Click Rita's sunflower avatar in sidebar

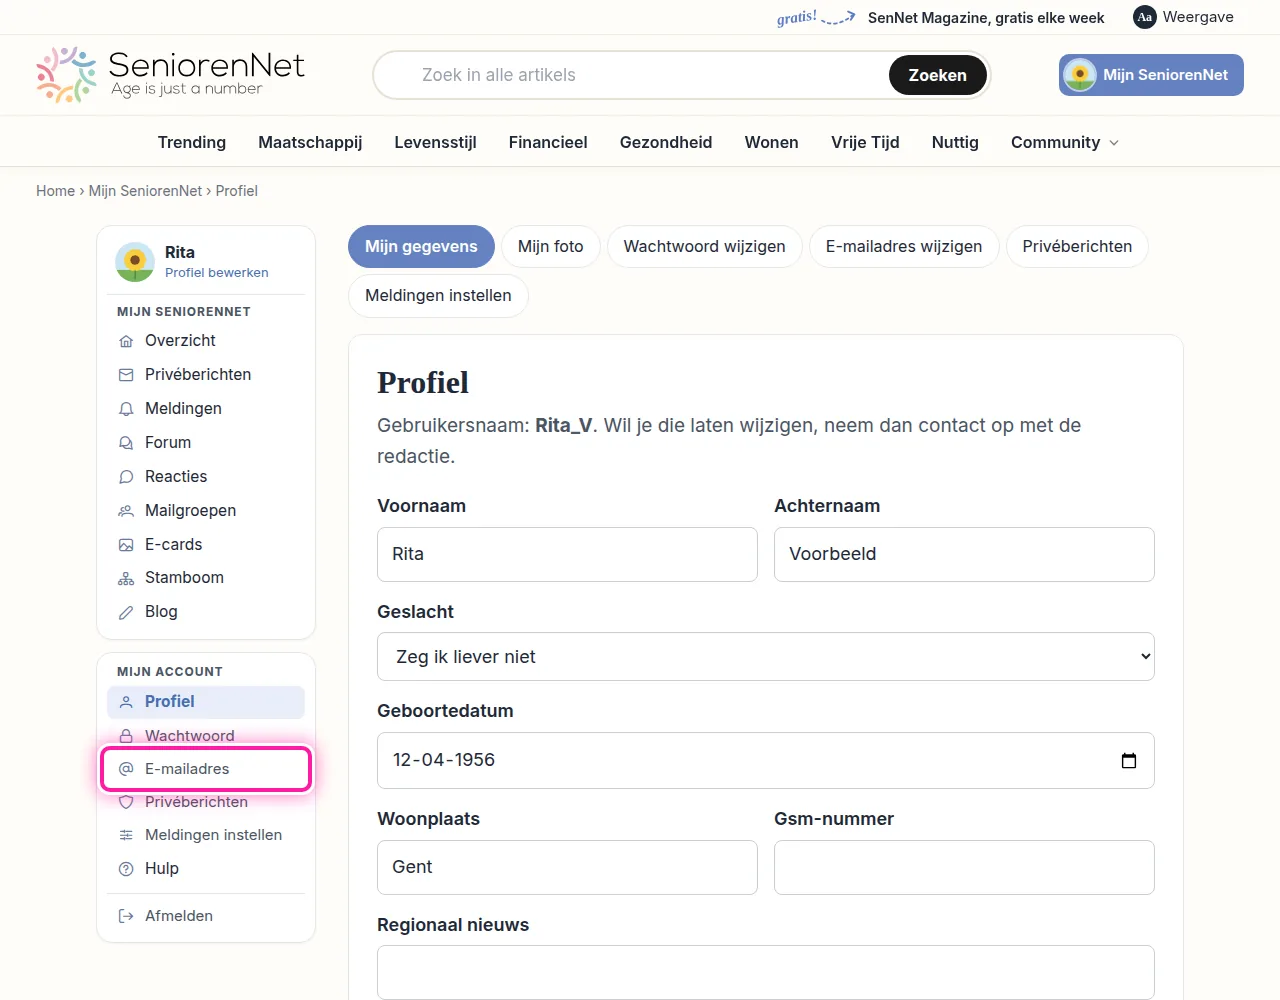134,262
